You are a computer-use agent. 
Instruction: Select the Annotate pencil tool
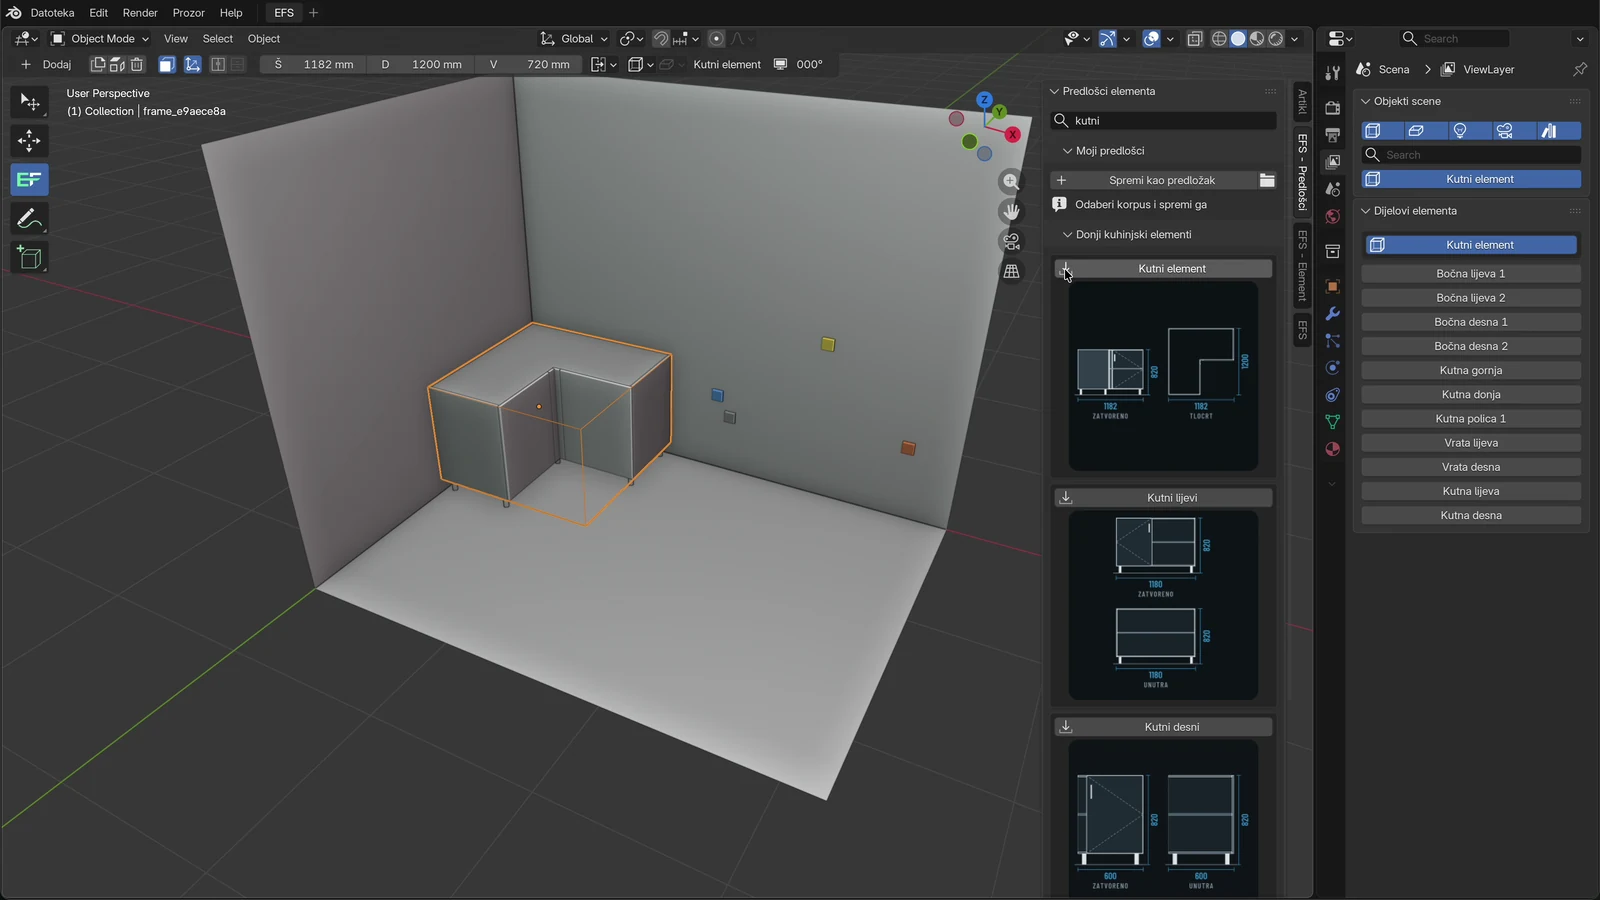pos(29,219)
